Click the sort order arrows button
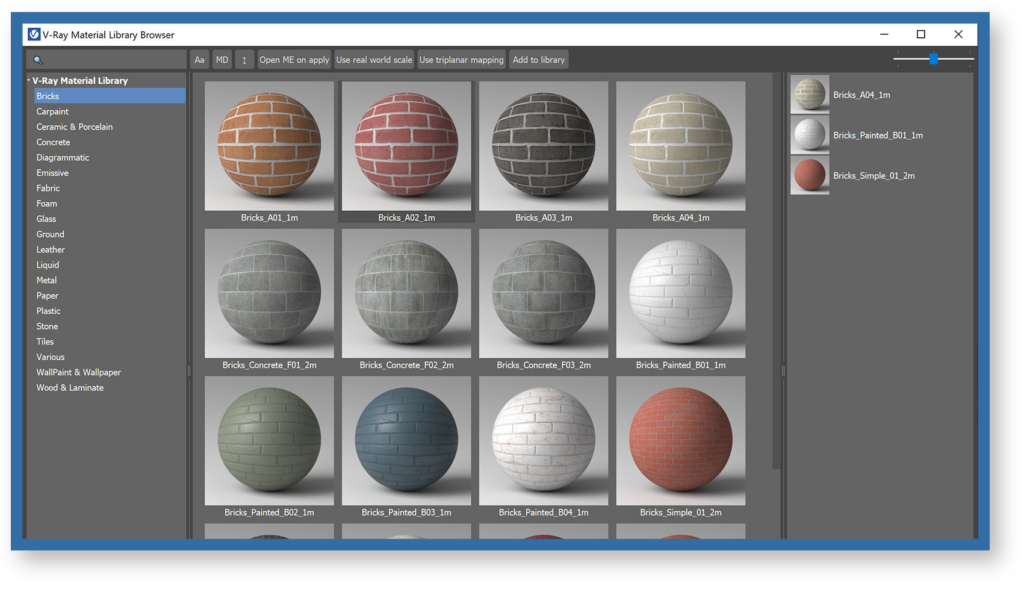This screenshot has width=1024, height=592. pos(244,59)
